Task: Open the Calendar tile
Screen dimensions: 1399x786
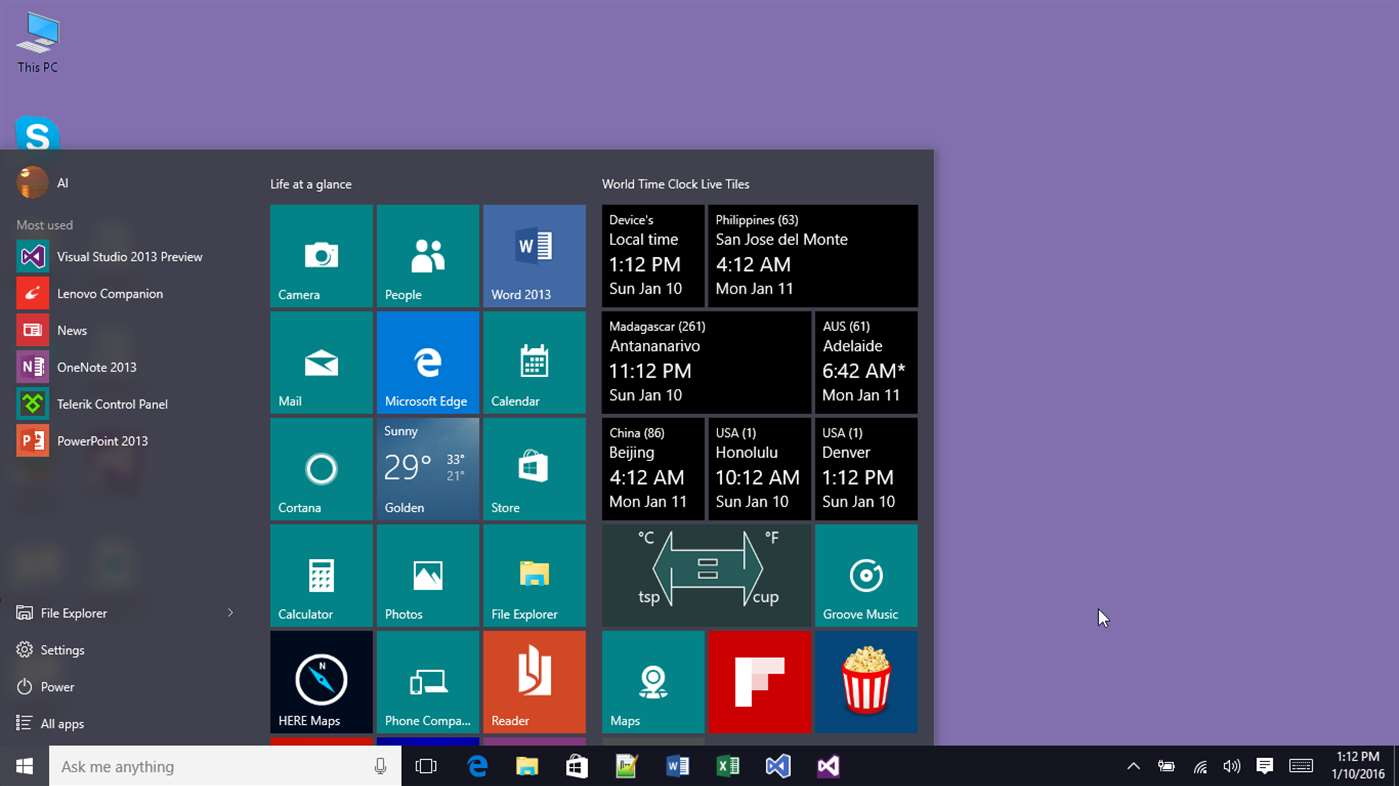Action: (534, 362)
